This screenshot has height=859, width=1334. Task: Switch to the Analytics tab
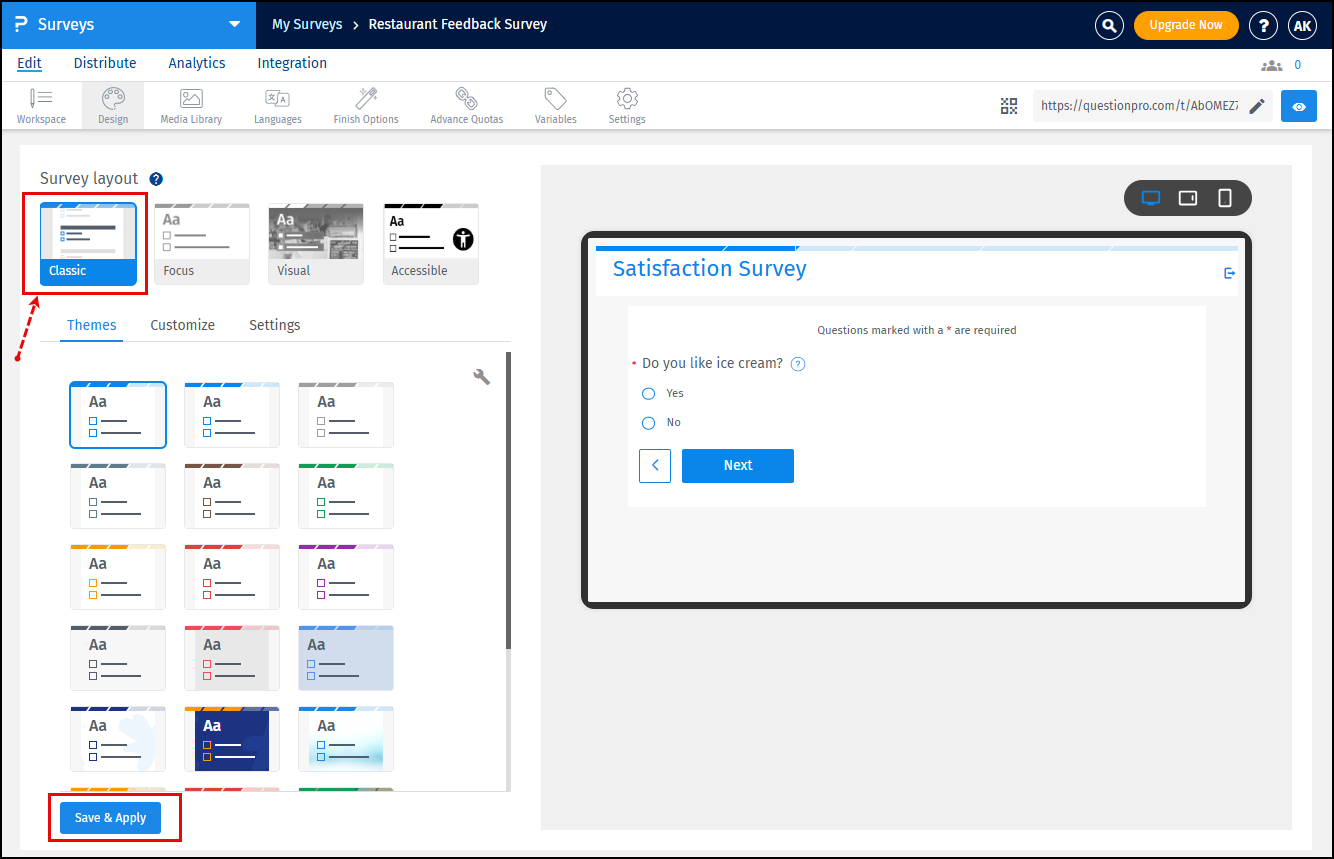coord(196,63)
